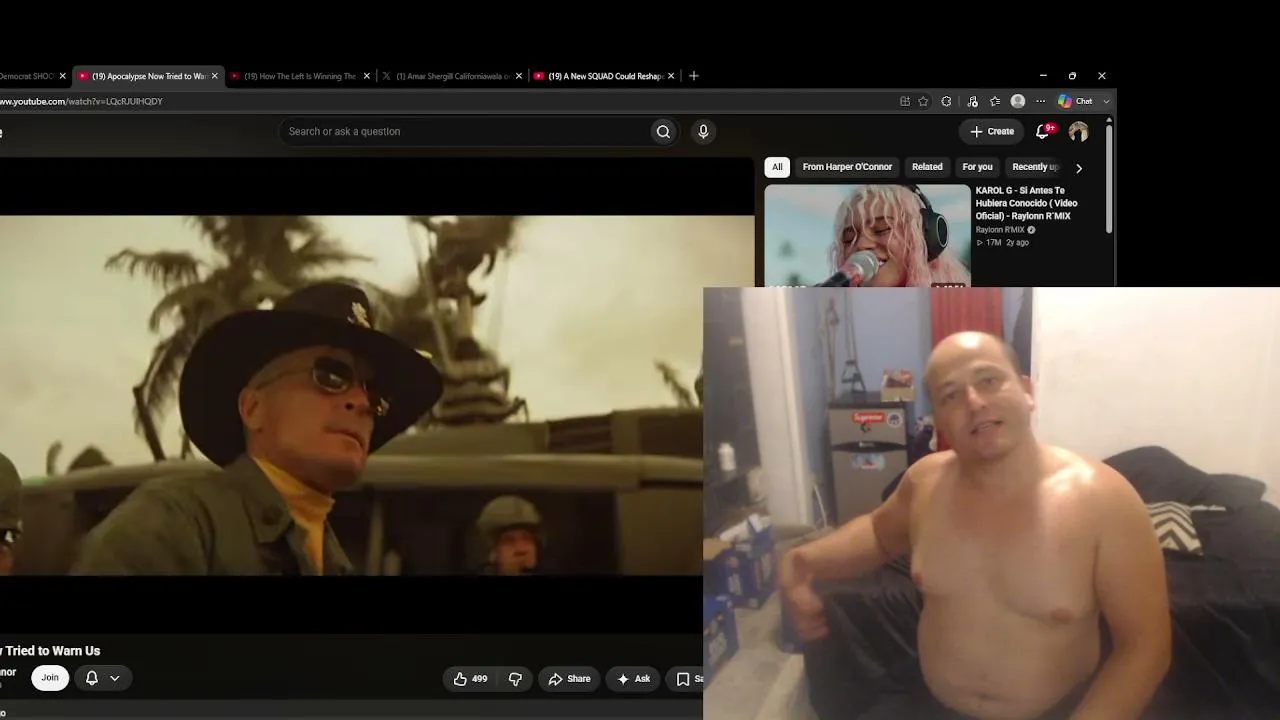Open YouTube notifications bell with 9+ badge
Image resolution: width=1280 pixels, height=720 pixels.
[x=1043, y=131]
